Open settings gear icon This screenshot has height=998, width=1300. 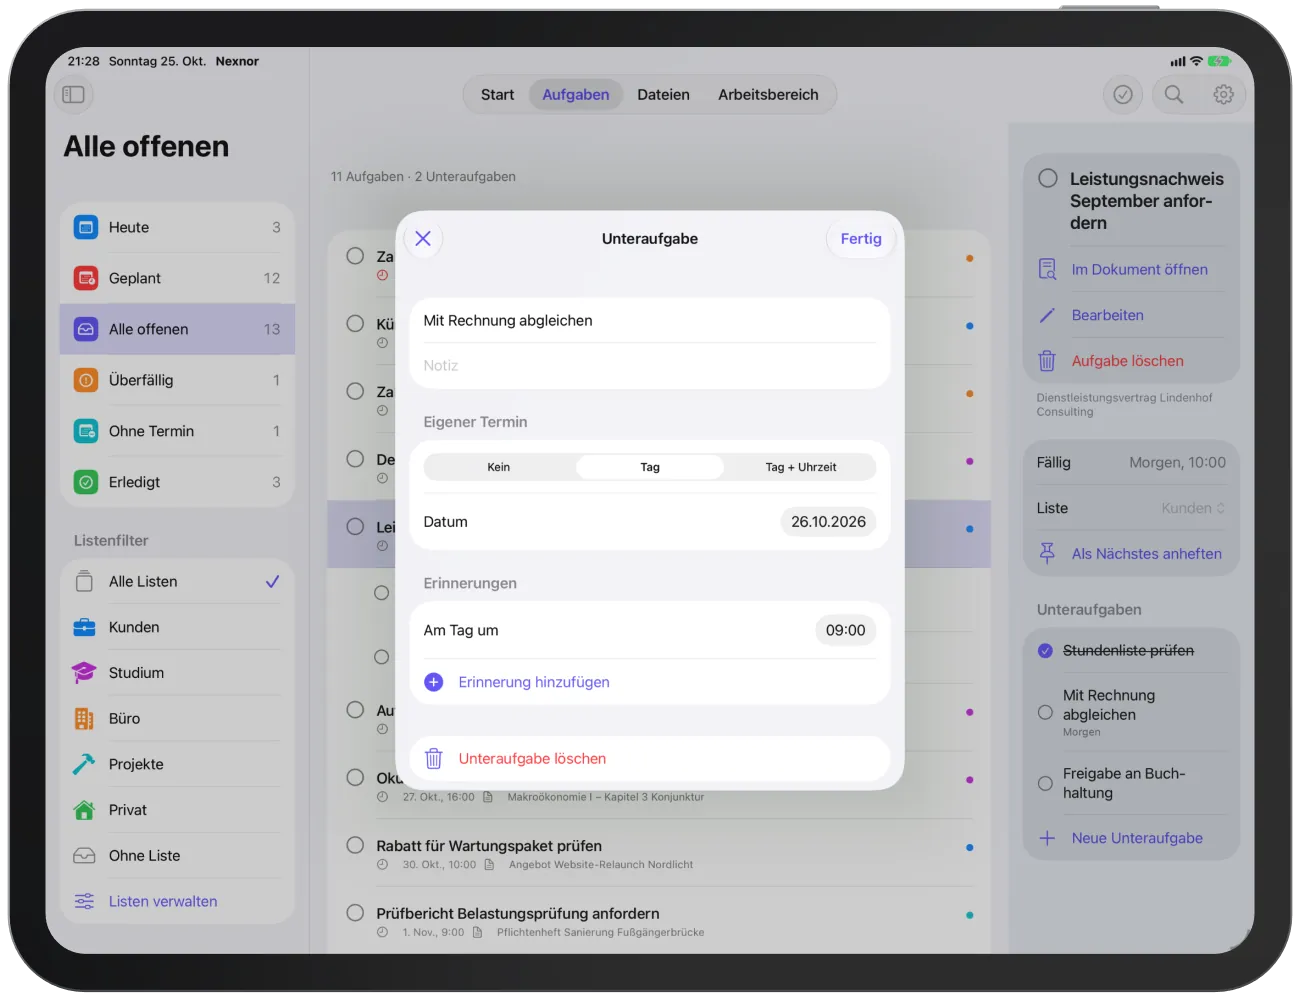pos(1223,94)
